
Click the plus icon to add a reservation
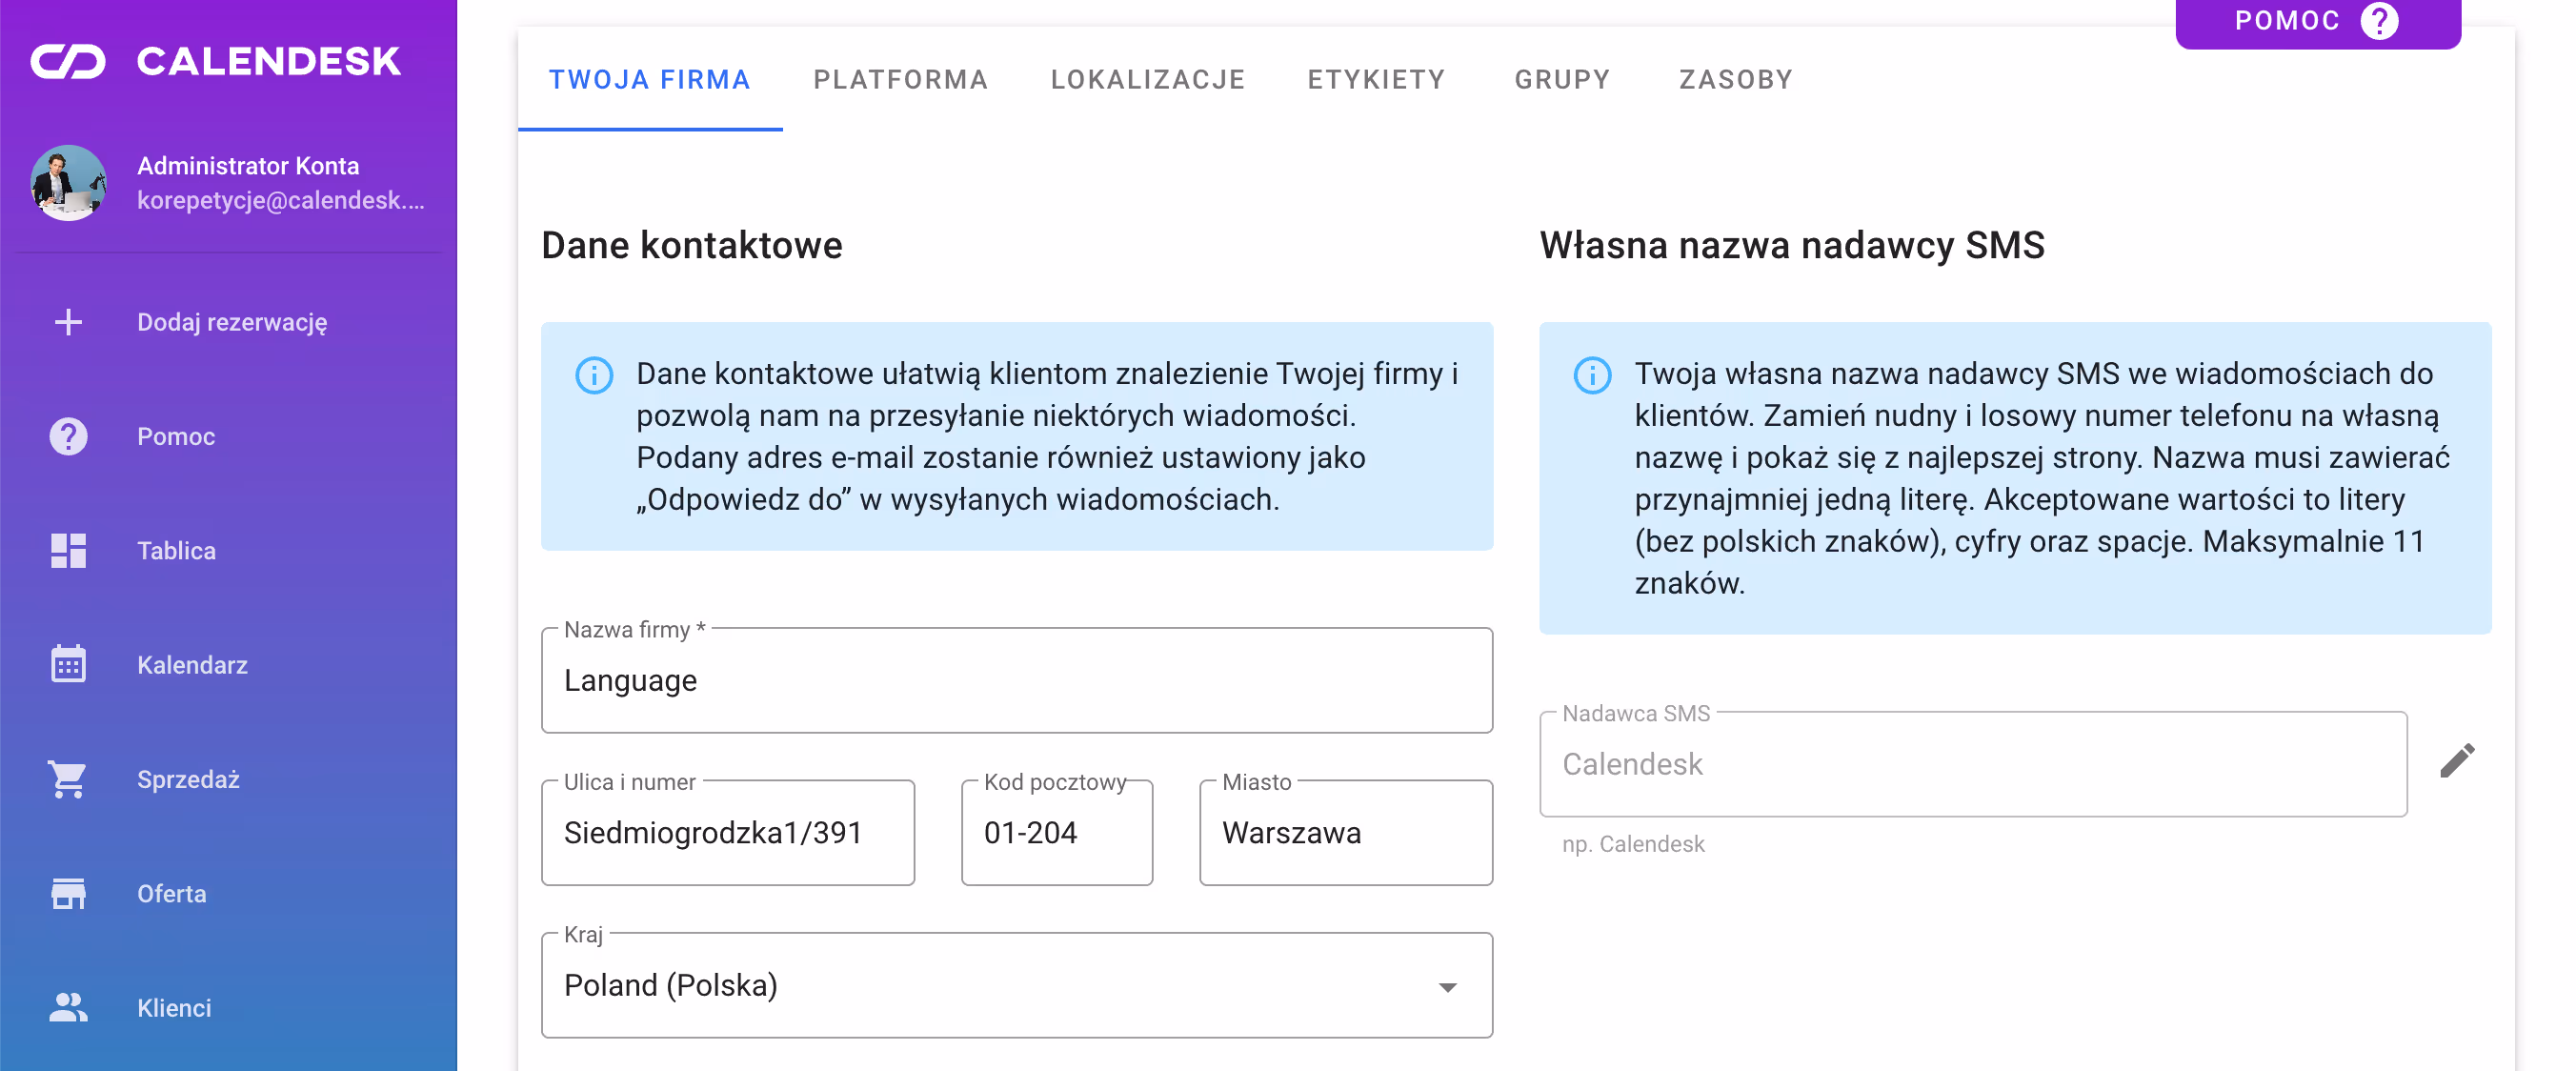pyautogui.click(x=67, y=322)
